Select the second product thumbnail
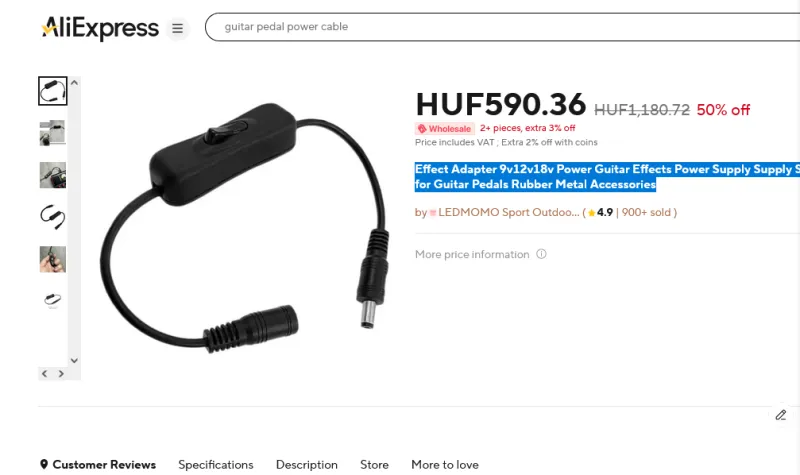Image resolution: width=800 pixels, height=475 pixels. coord(53,133)
